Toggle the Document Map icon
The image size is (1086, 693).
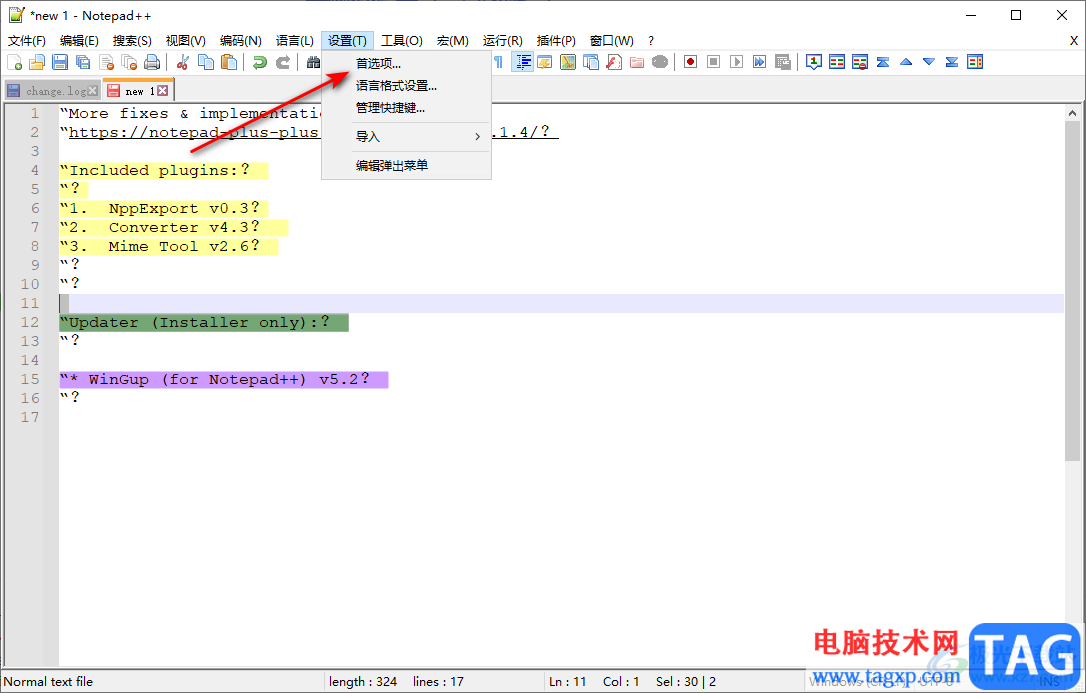tap(568, 62)
